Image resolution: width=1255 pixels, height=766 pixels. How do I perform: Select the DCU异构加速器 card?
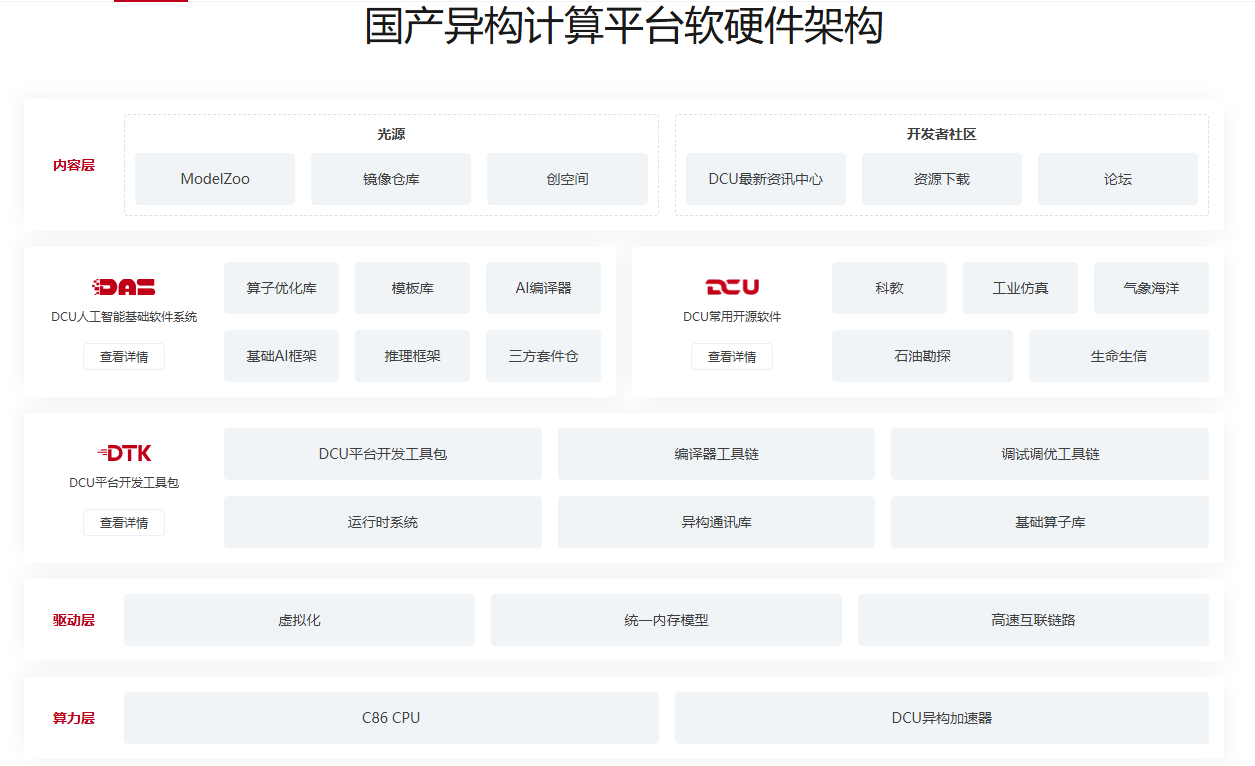tap(942, 718)
